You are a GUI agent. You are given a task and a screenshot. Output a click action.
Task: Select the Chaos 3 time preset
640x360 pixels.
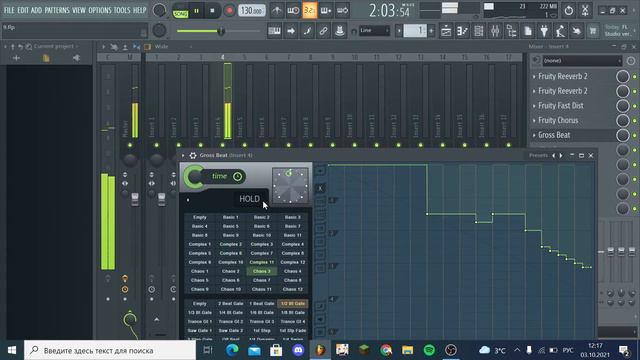click(x=262, y=271)
